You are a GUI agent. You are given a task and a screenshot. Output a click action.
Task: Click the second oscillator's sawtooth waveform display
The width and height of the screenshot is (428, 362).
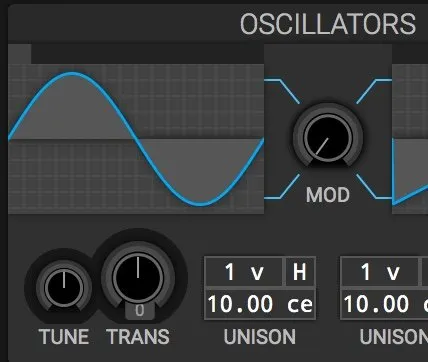(410, 139)
